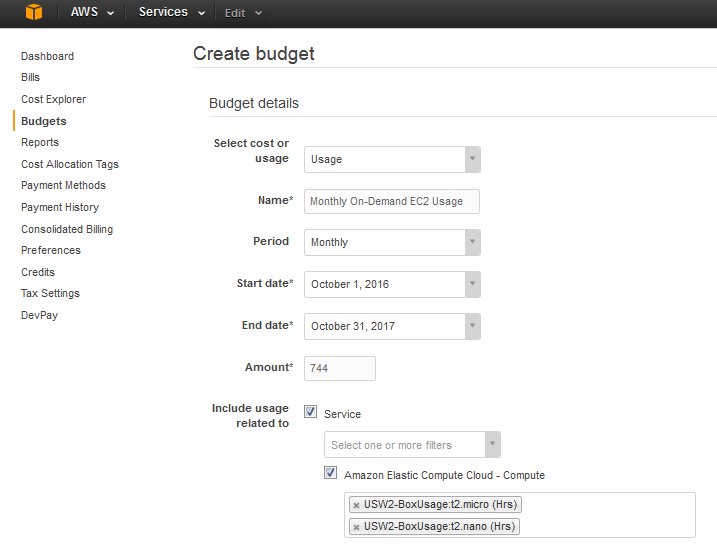Image resolution: width=717 pixels, height=553 pixels.
Task: Open the Services menu
Action: click(171, 12)
